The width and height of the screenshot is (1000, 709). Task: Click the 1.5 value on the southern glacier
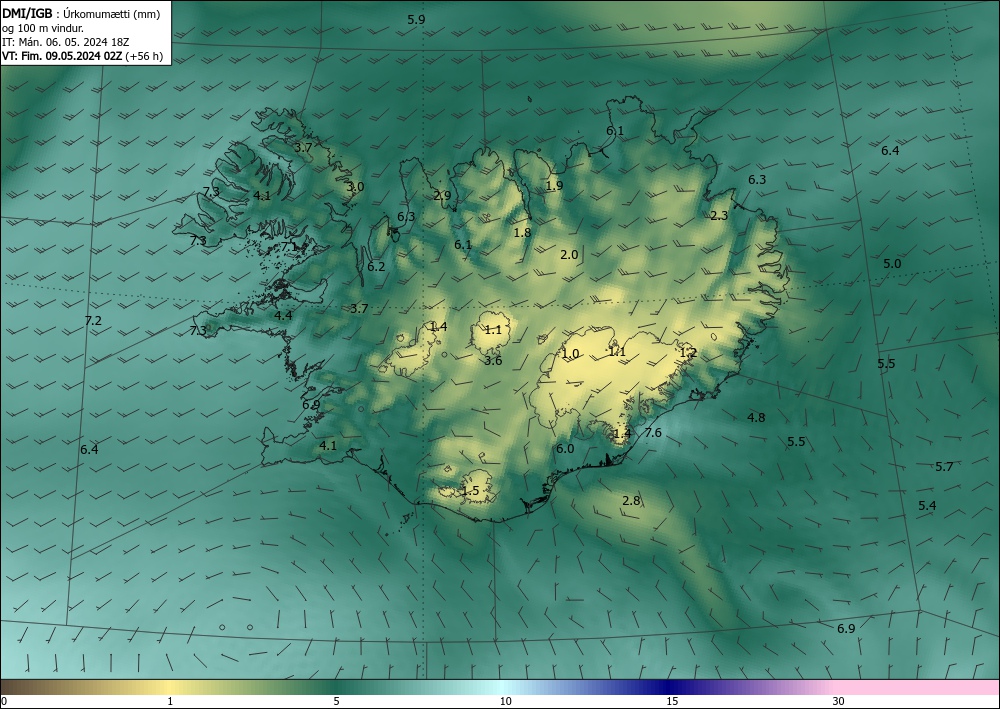(470, 491)
